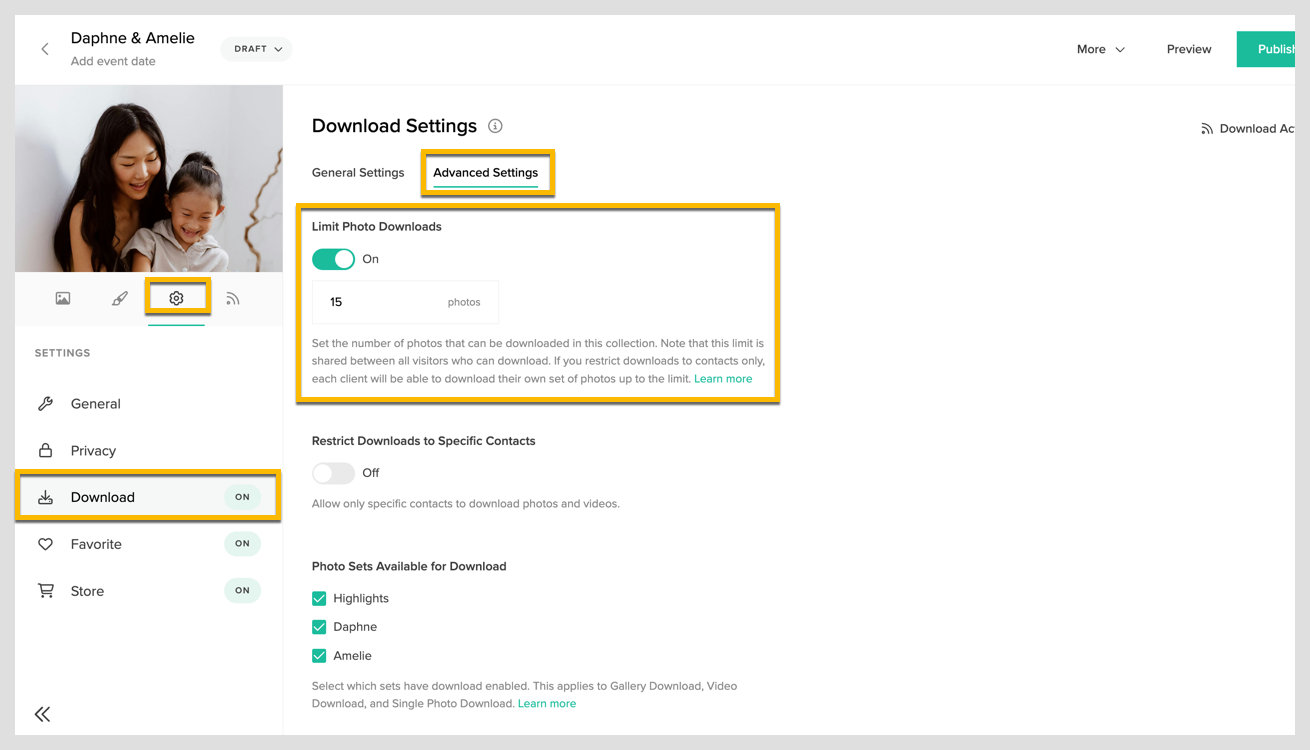Expand the More menu

coord(1099,48)
